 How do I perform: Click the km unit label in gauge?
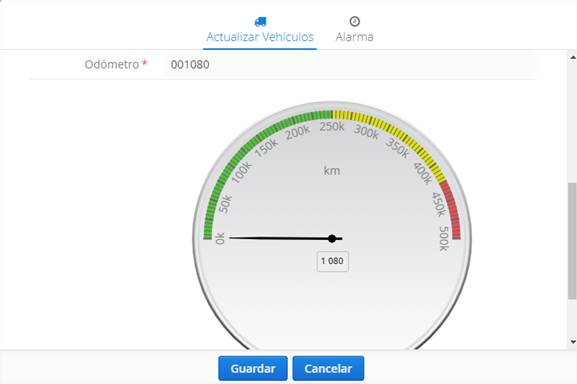332,171
